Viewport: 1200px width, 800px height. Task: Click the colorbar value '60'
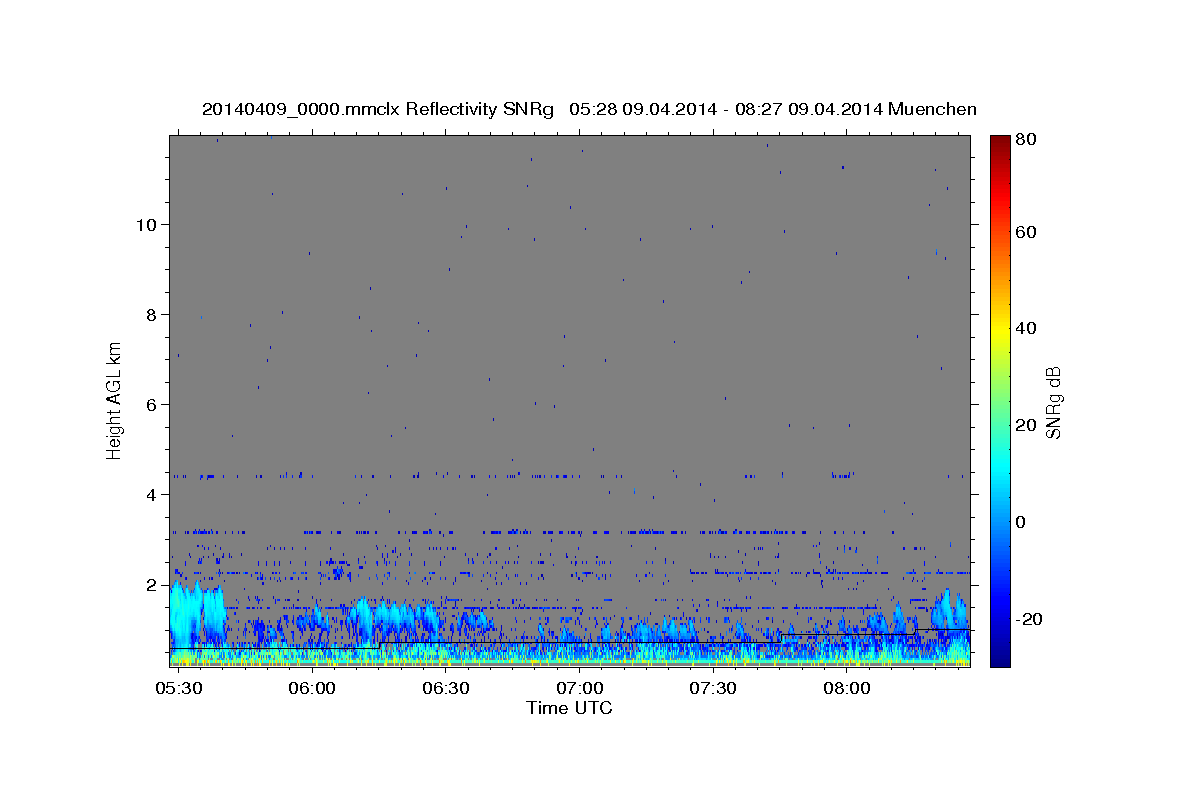(x=1025, y=232)
